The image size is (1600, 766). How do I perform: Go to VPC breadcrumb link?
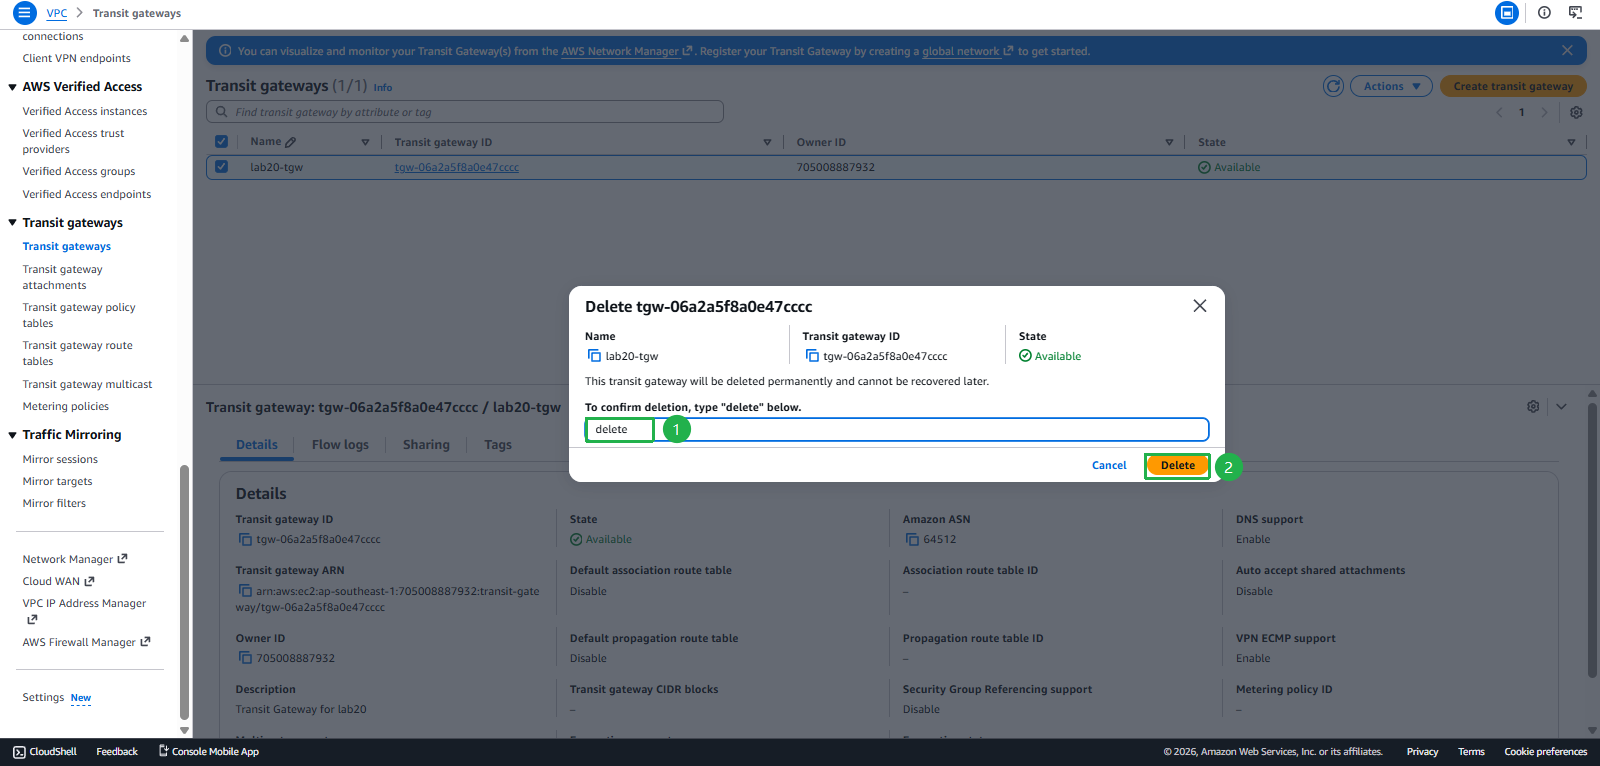[57, 13]
